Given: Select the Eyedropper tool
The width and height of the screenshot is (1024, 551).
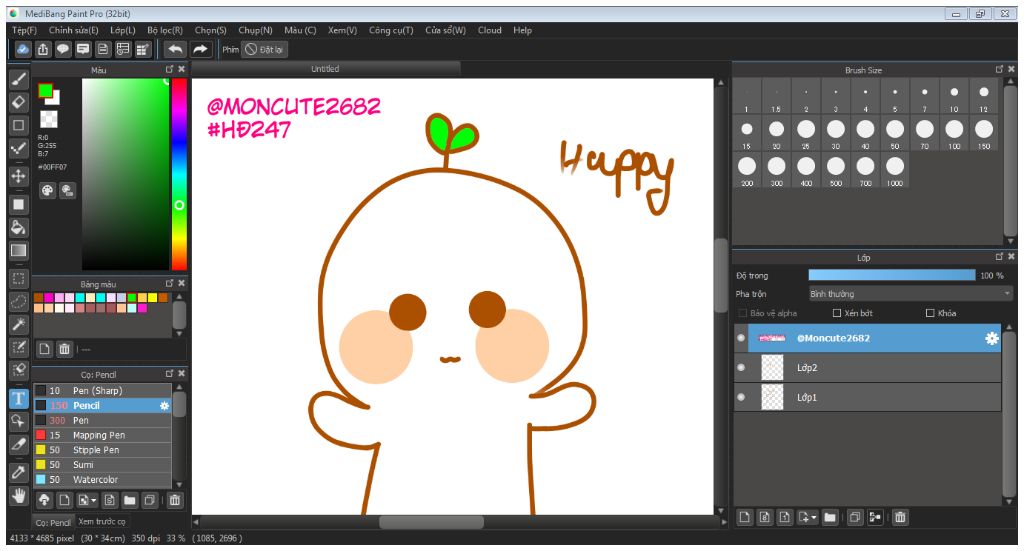Looking at the screenshot, I should pos(19,473).
